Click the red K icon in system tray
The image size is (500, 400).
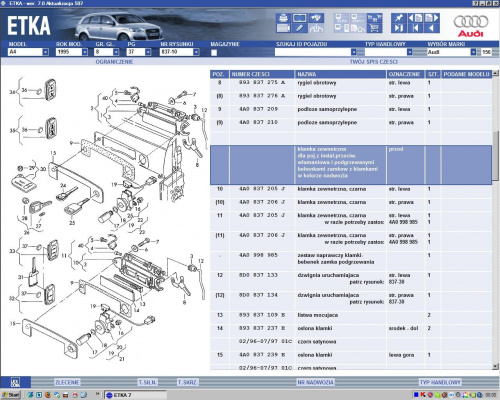(x=423, y=395)
